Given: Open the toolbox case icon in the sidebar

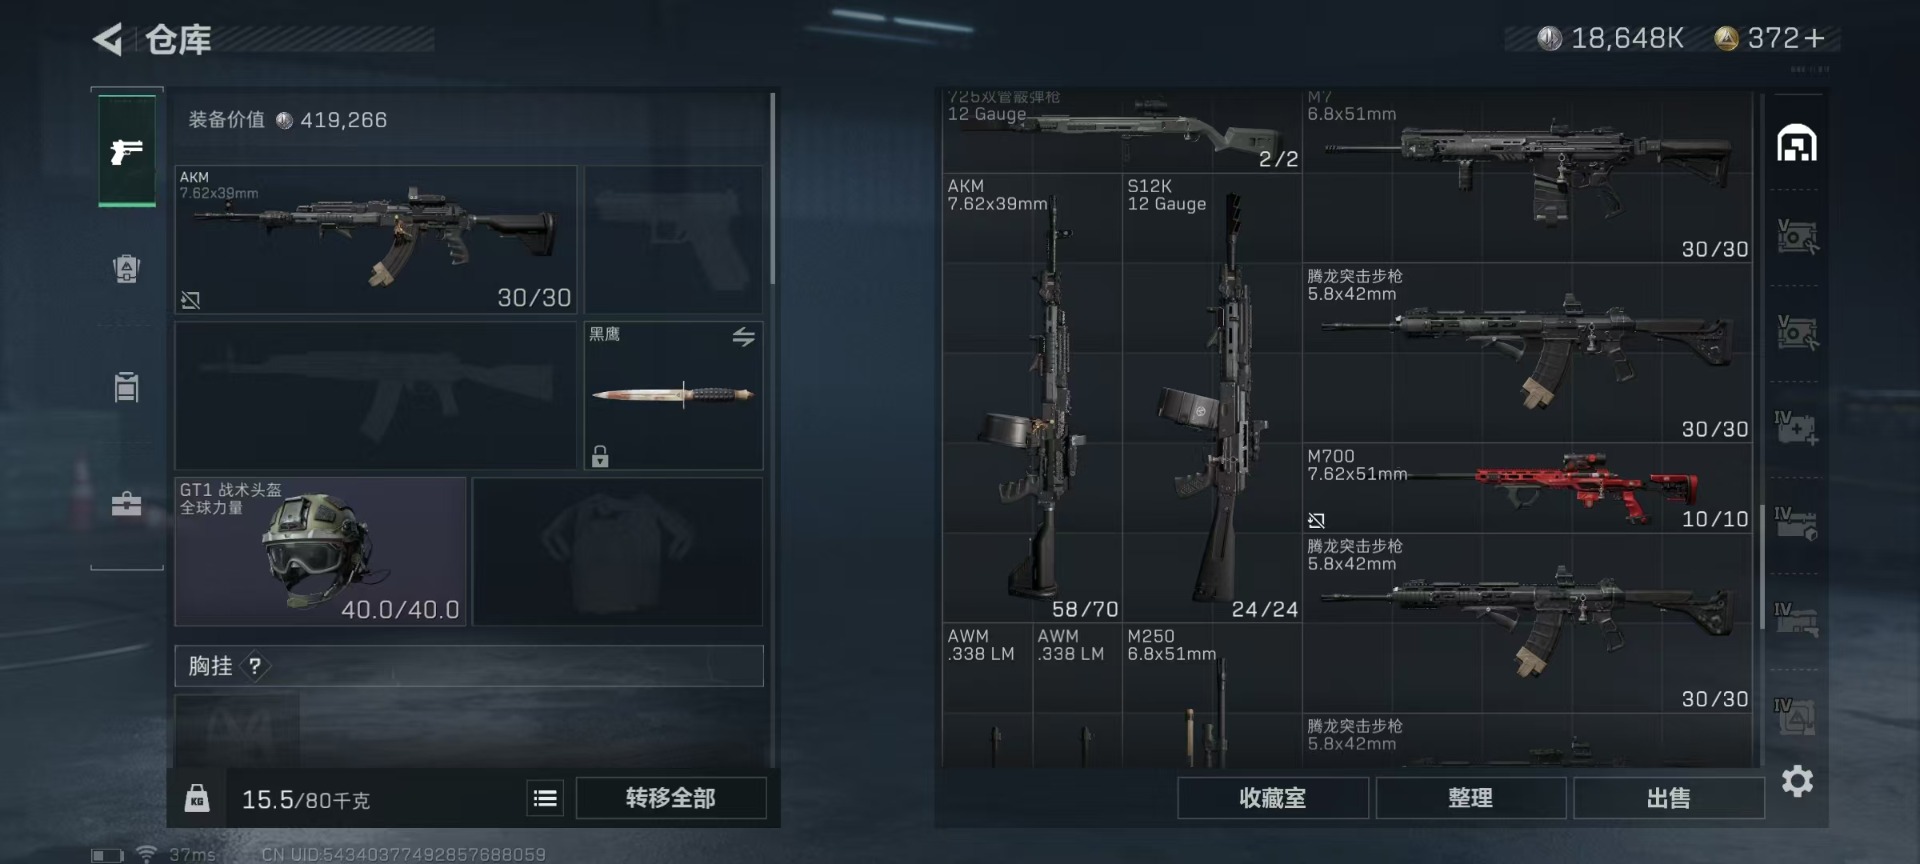Looking at the screenshot, I should coord(126,503).
